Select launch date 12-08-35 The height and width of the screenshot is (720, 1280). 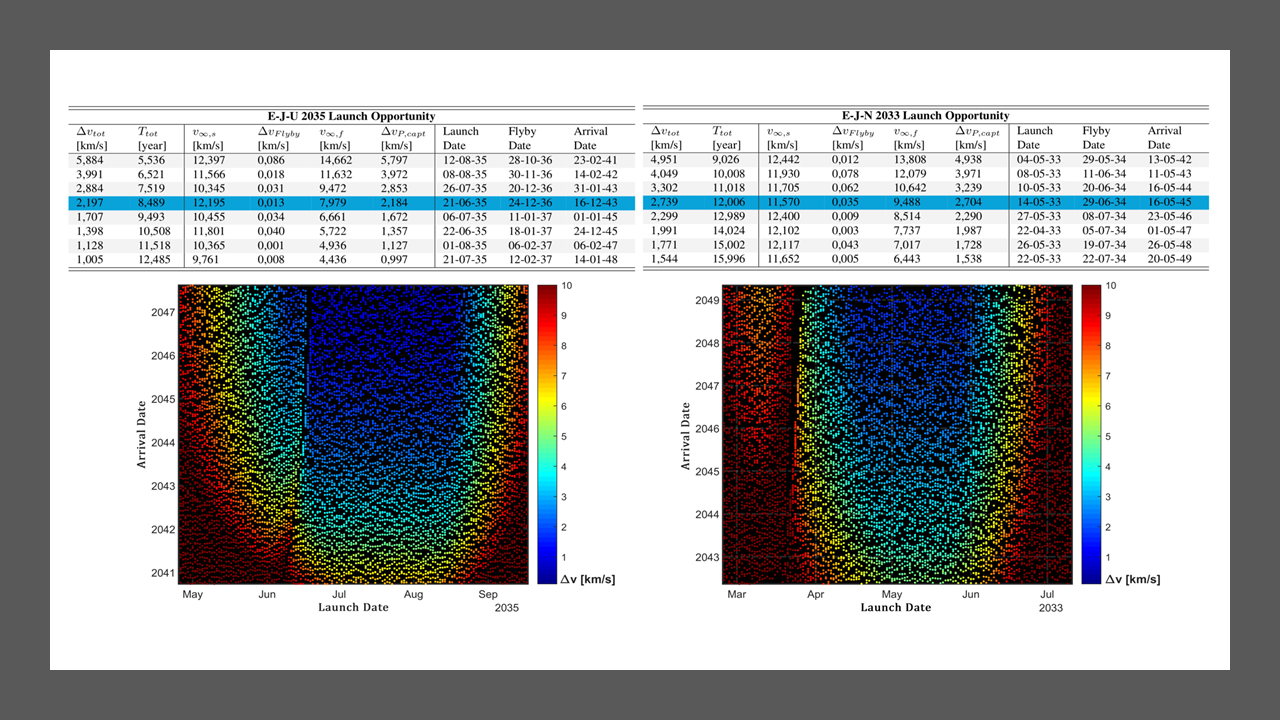pyautogui.click(x=465, y=160)
